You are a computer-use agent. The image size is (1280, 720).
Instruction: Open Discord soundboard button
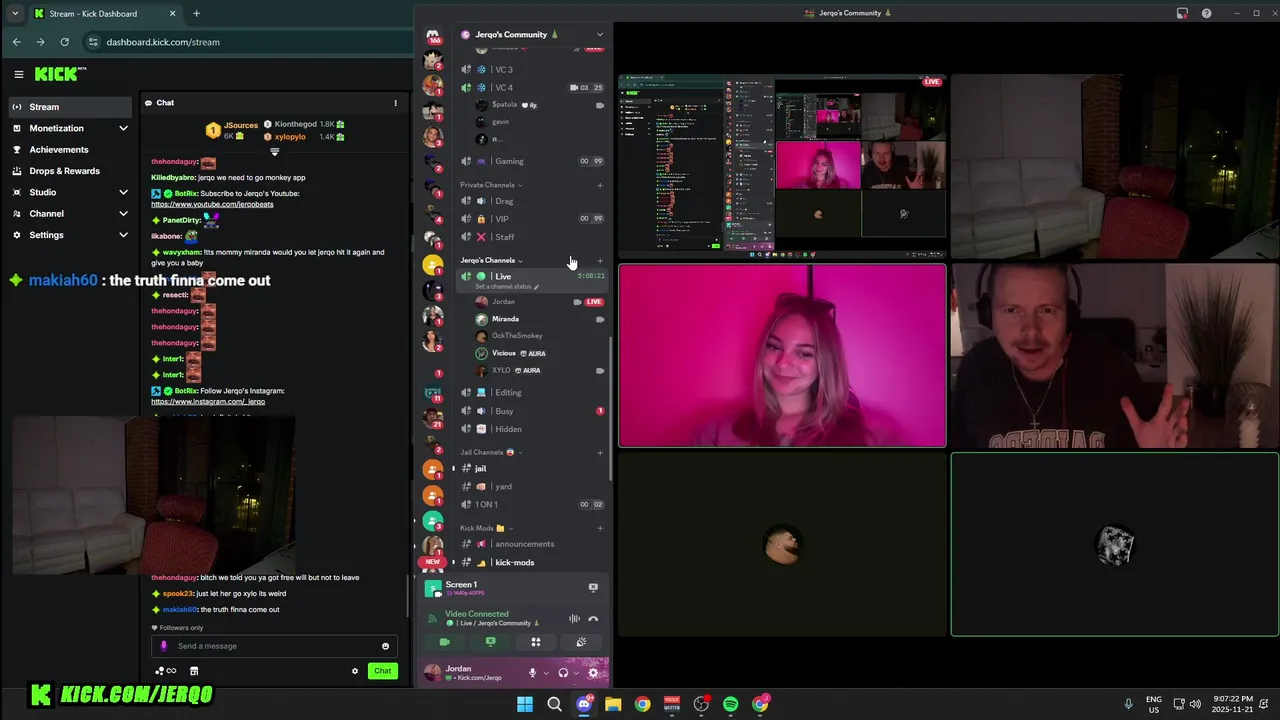click(581, 642)
